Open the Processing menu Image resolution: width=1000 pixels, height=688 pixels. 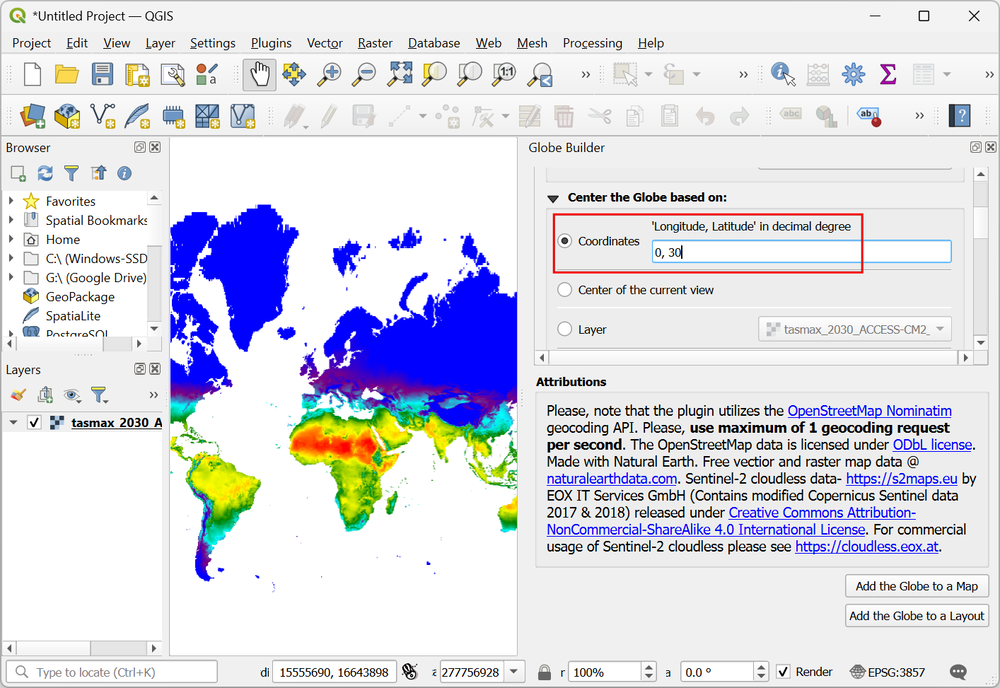tap(592, 43)
